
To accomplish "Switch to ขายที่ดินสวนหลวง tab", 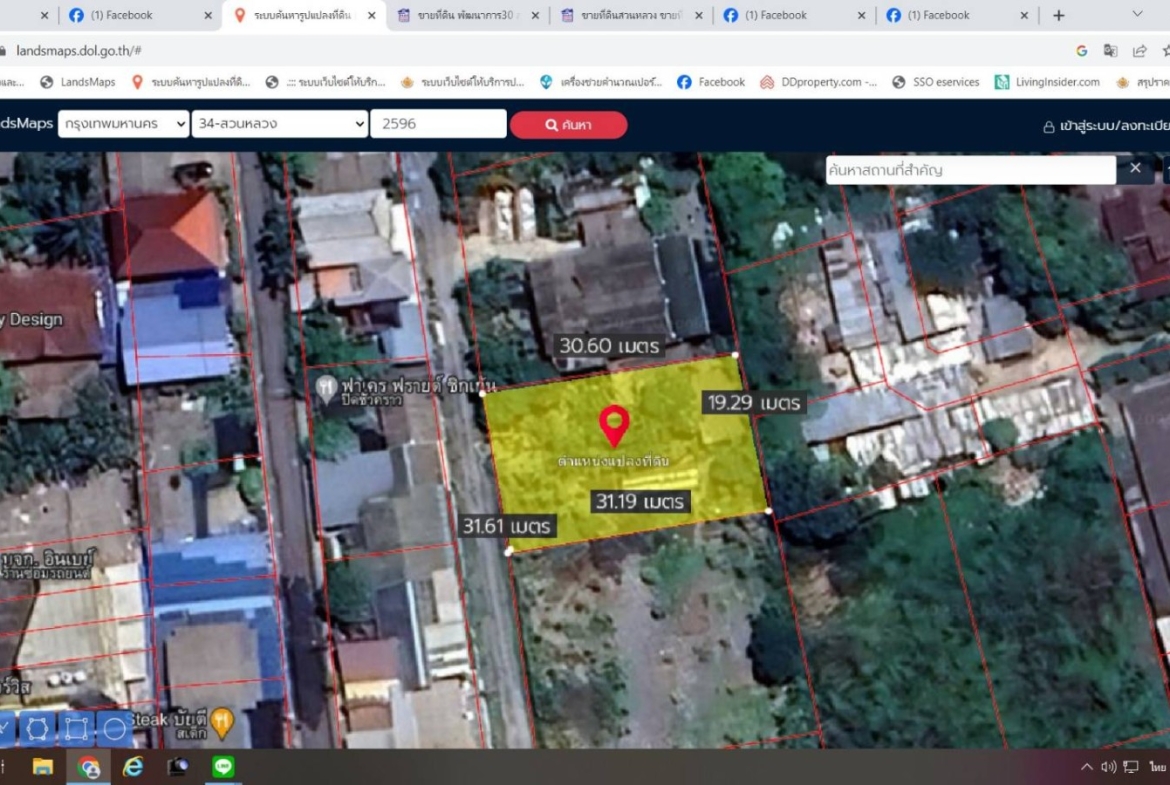I will click(631, 15).
